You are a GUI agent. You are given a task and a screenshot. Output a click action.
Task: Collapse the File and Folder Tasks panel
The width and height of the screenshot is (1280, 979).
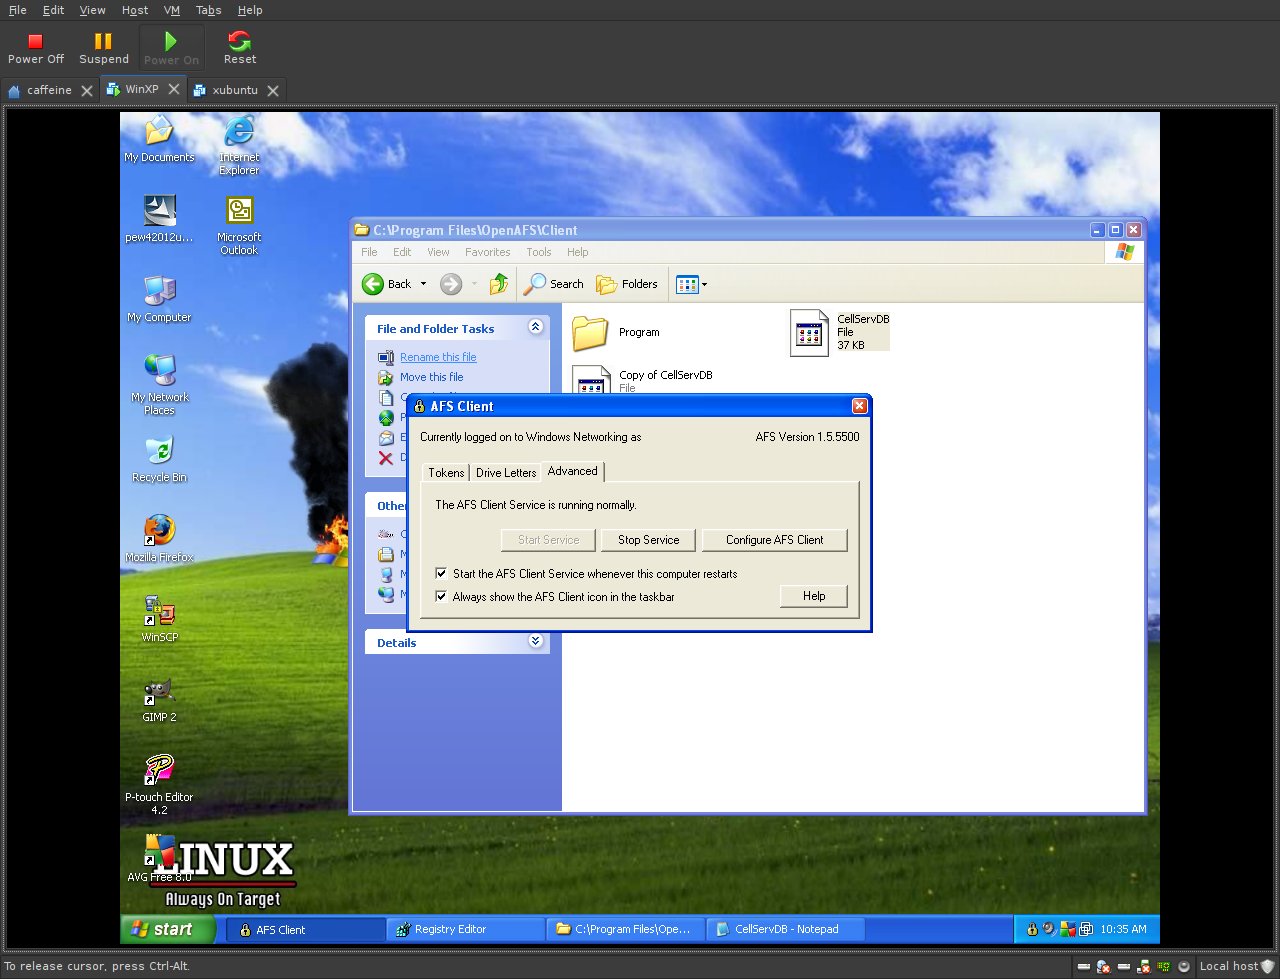(535, 327)
